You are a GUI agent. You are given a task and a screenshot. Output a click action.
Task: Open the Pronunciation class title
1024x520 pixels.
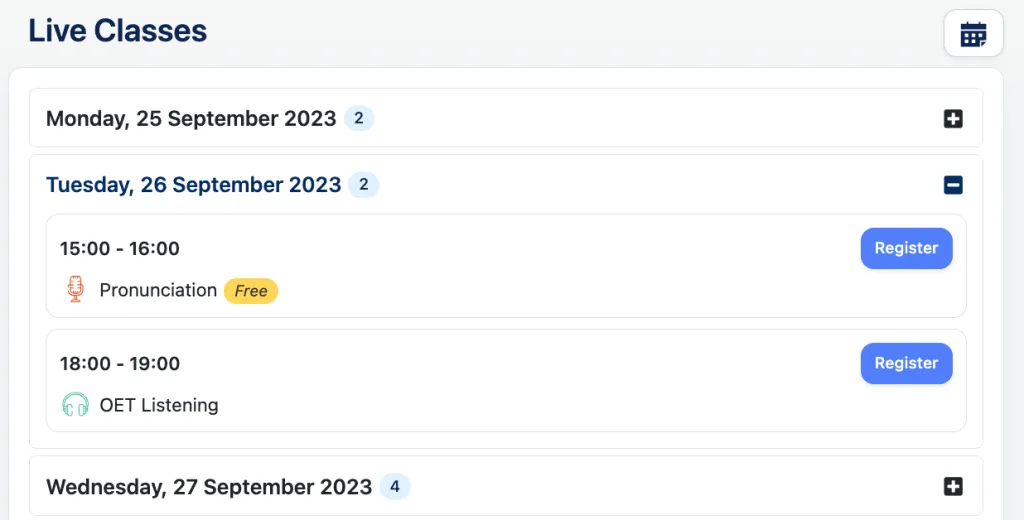coord(158,290)
